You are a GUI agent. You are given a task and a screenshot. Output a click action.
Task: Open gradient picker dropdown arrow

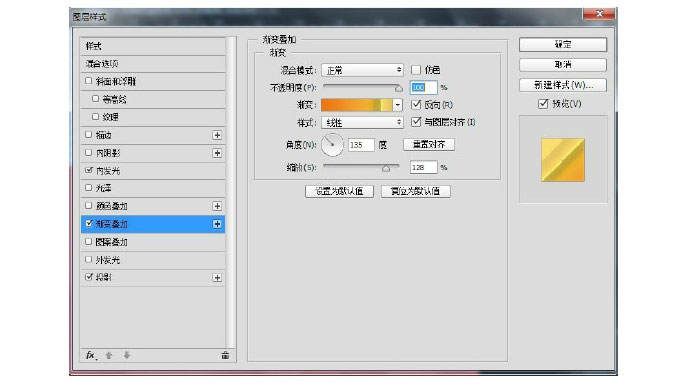click(x=398, y=105)
